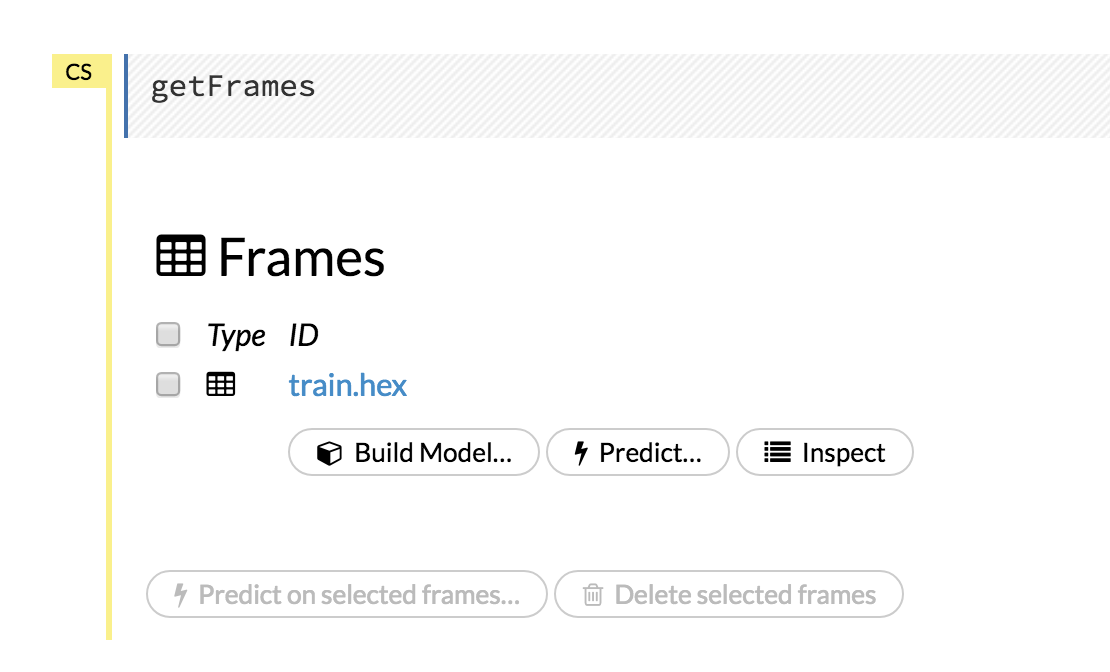Click the Frames table grid icon
The width and height of the screenshot is (1110, 672).
[183, 256]
